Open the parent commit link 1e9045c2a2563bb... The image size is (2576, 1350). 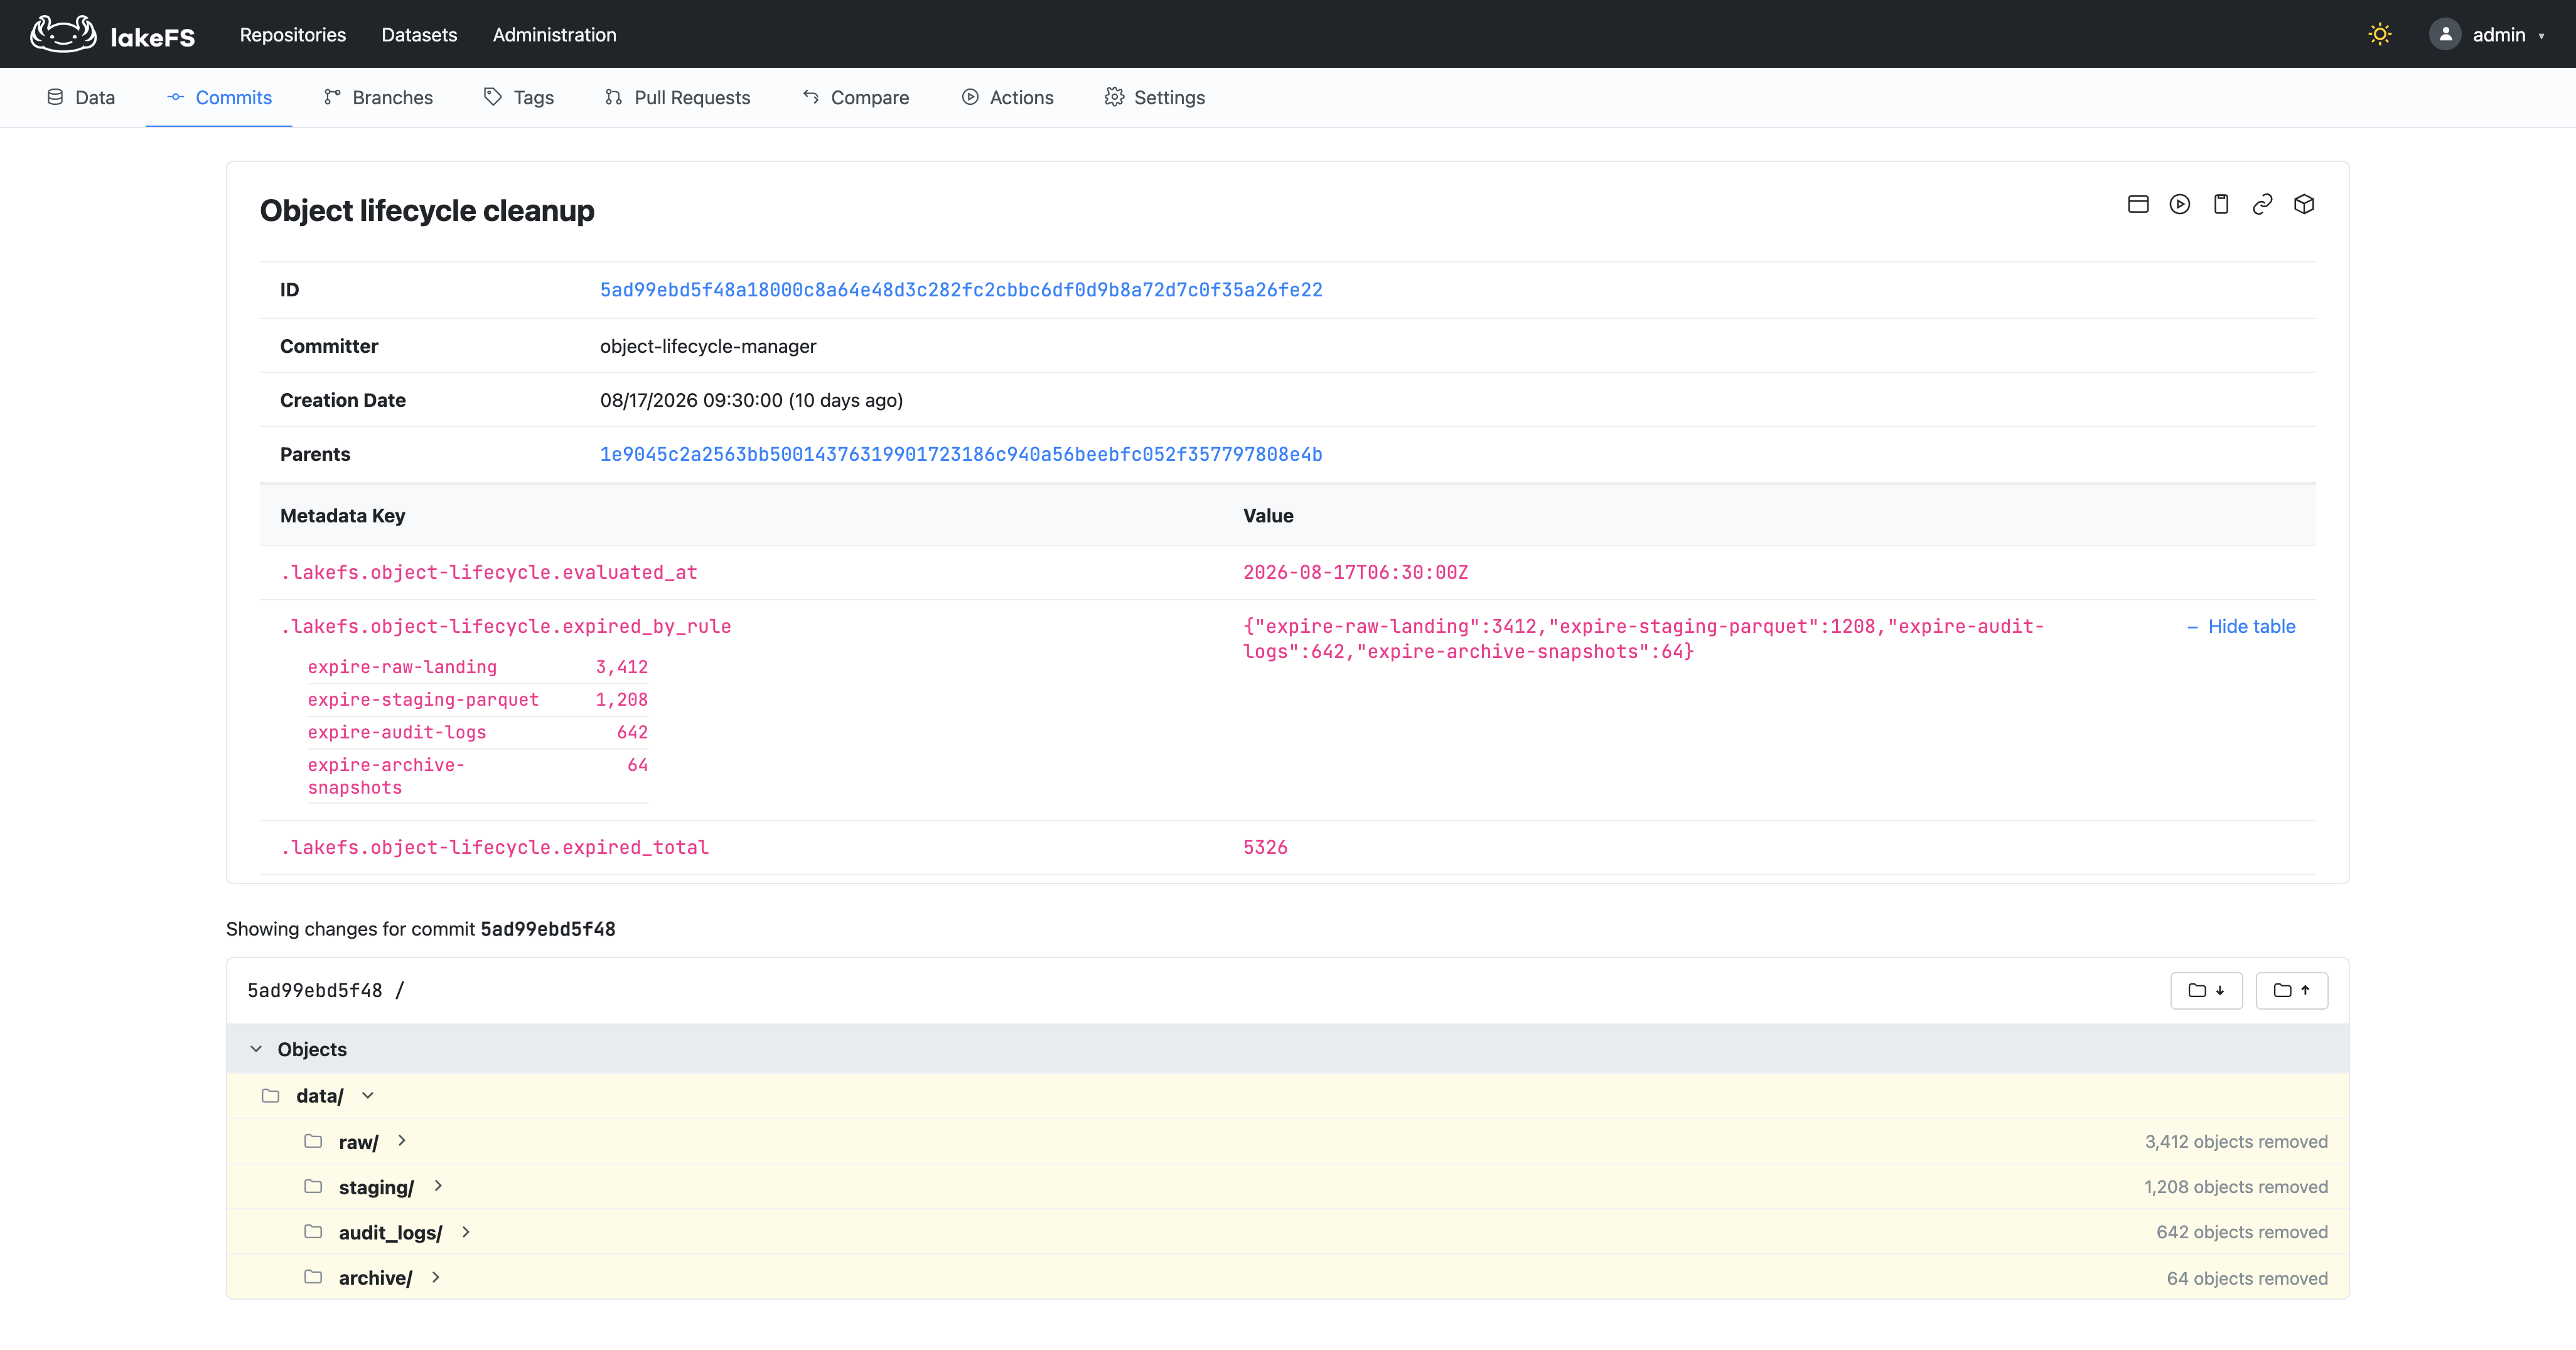pyautogui.click(x=961, y=454)
